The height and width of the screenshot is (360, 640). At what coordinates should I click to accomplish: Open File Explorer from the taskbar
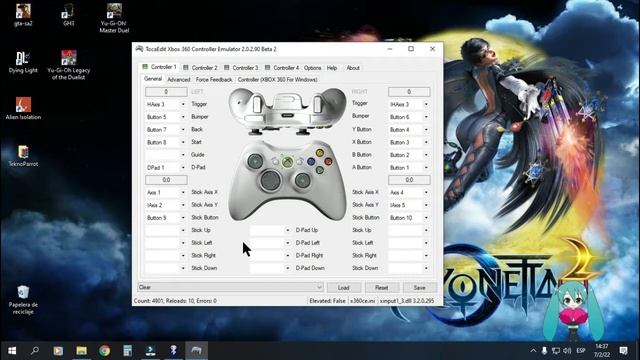[82, 351]
